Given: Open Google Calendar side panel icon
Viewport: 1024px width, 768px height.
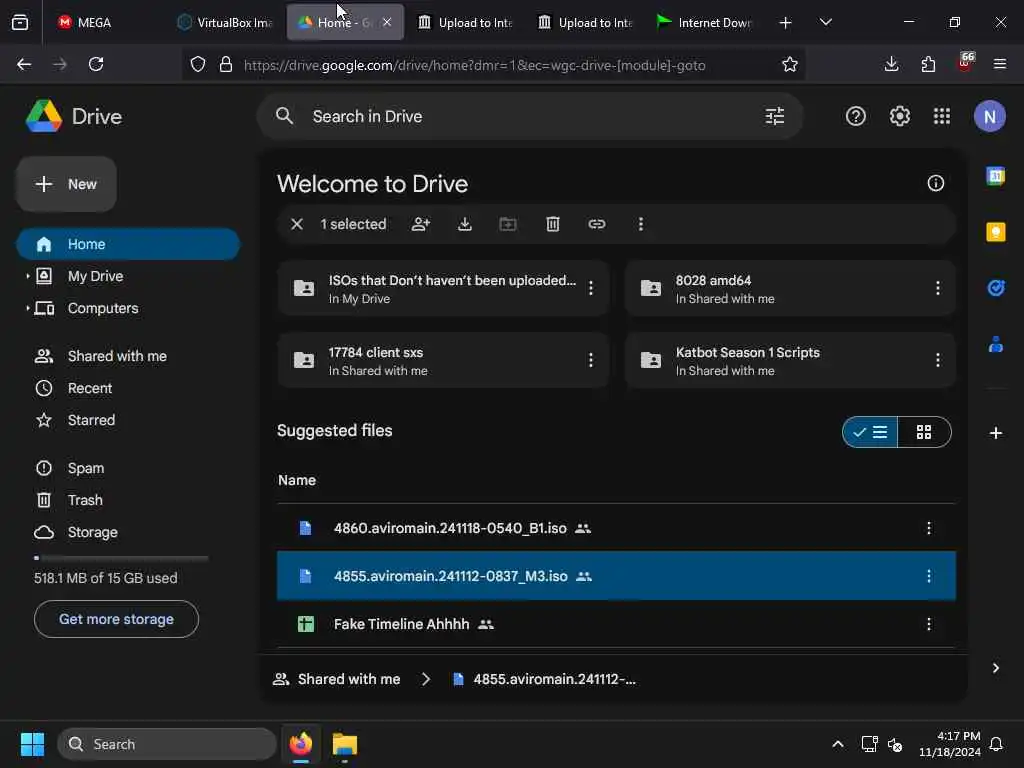Looking at the screenshot, I should pyautogui.click(x=995, y=176).
